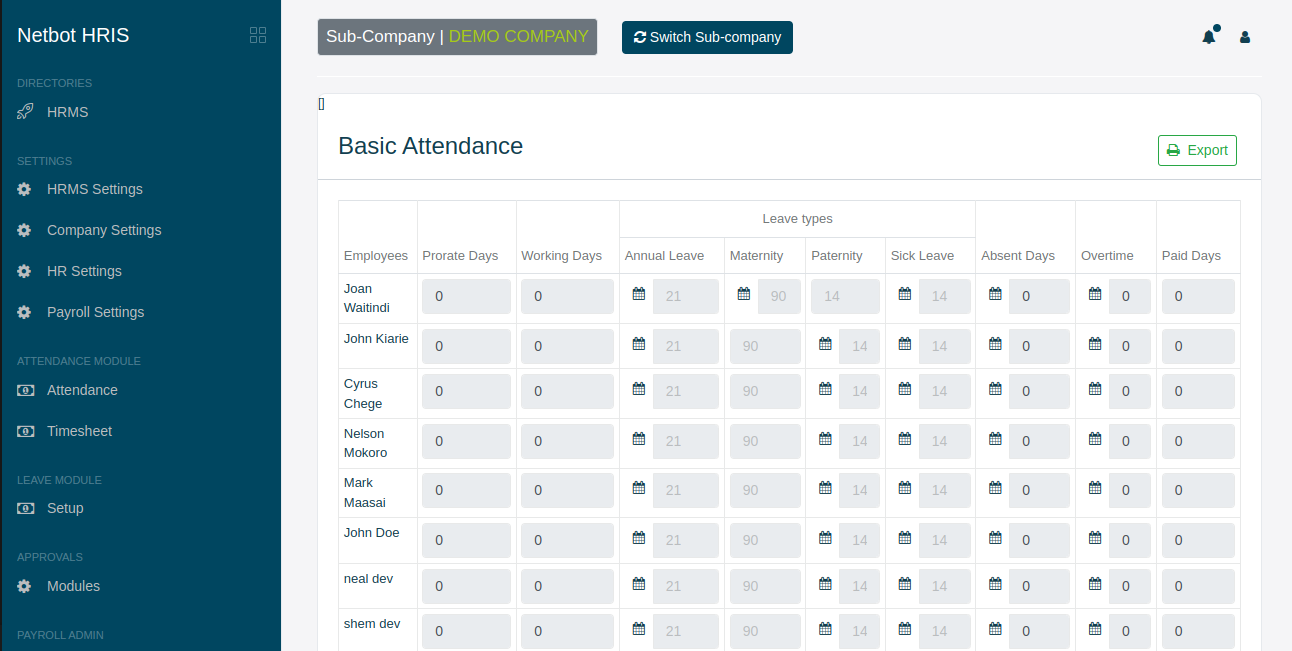This screenshot has width=1292, height=651.
Task: Open John Doe's Absent Days calendar icon
Action: click(x=995, y=538)
